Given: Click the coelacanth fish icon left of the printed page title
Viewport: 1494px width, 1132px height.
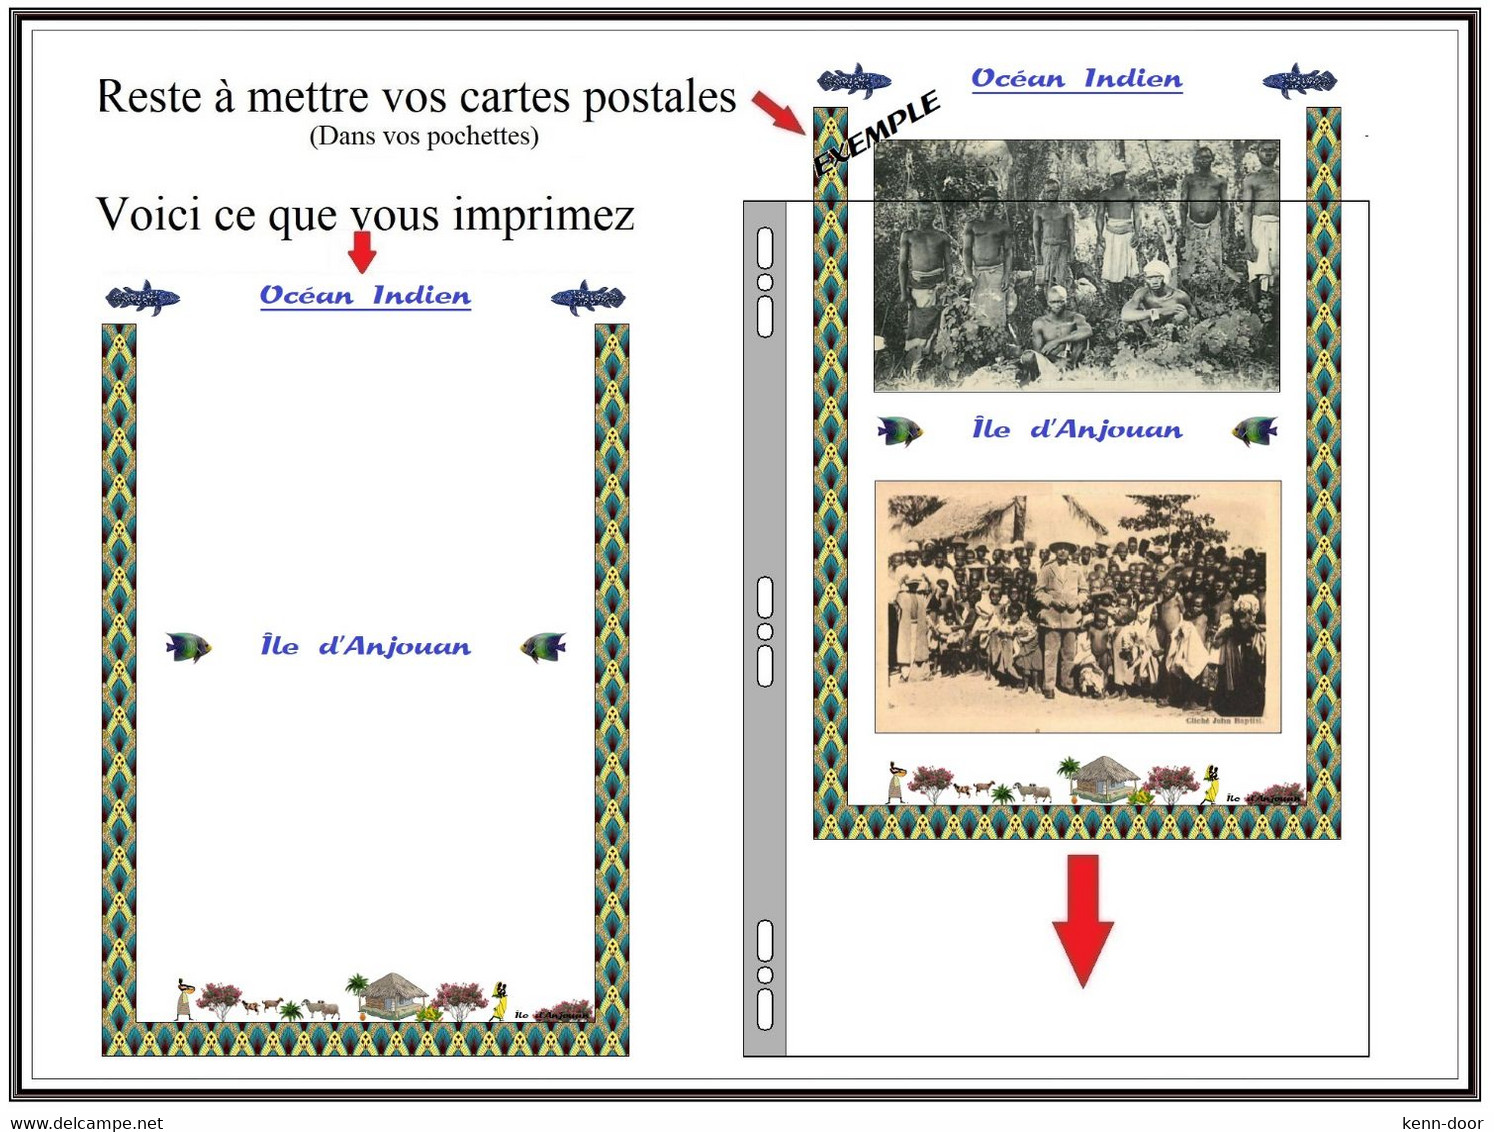Looking at the screenshot, I should [143, 298].
